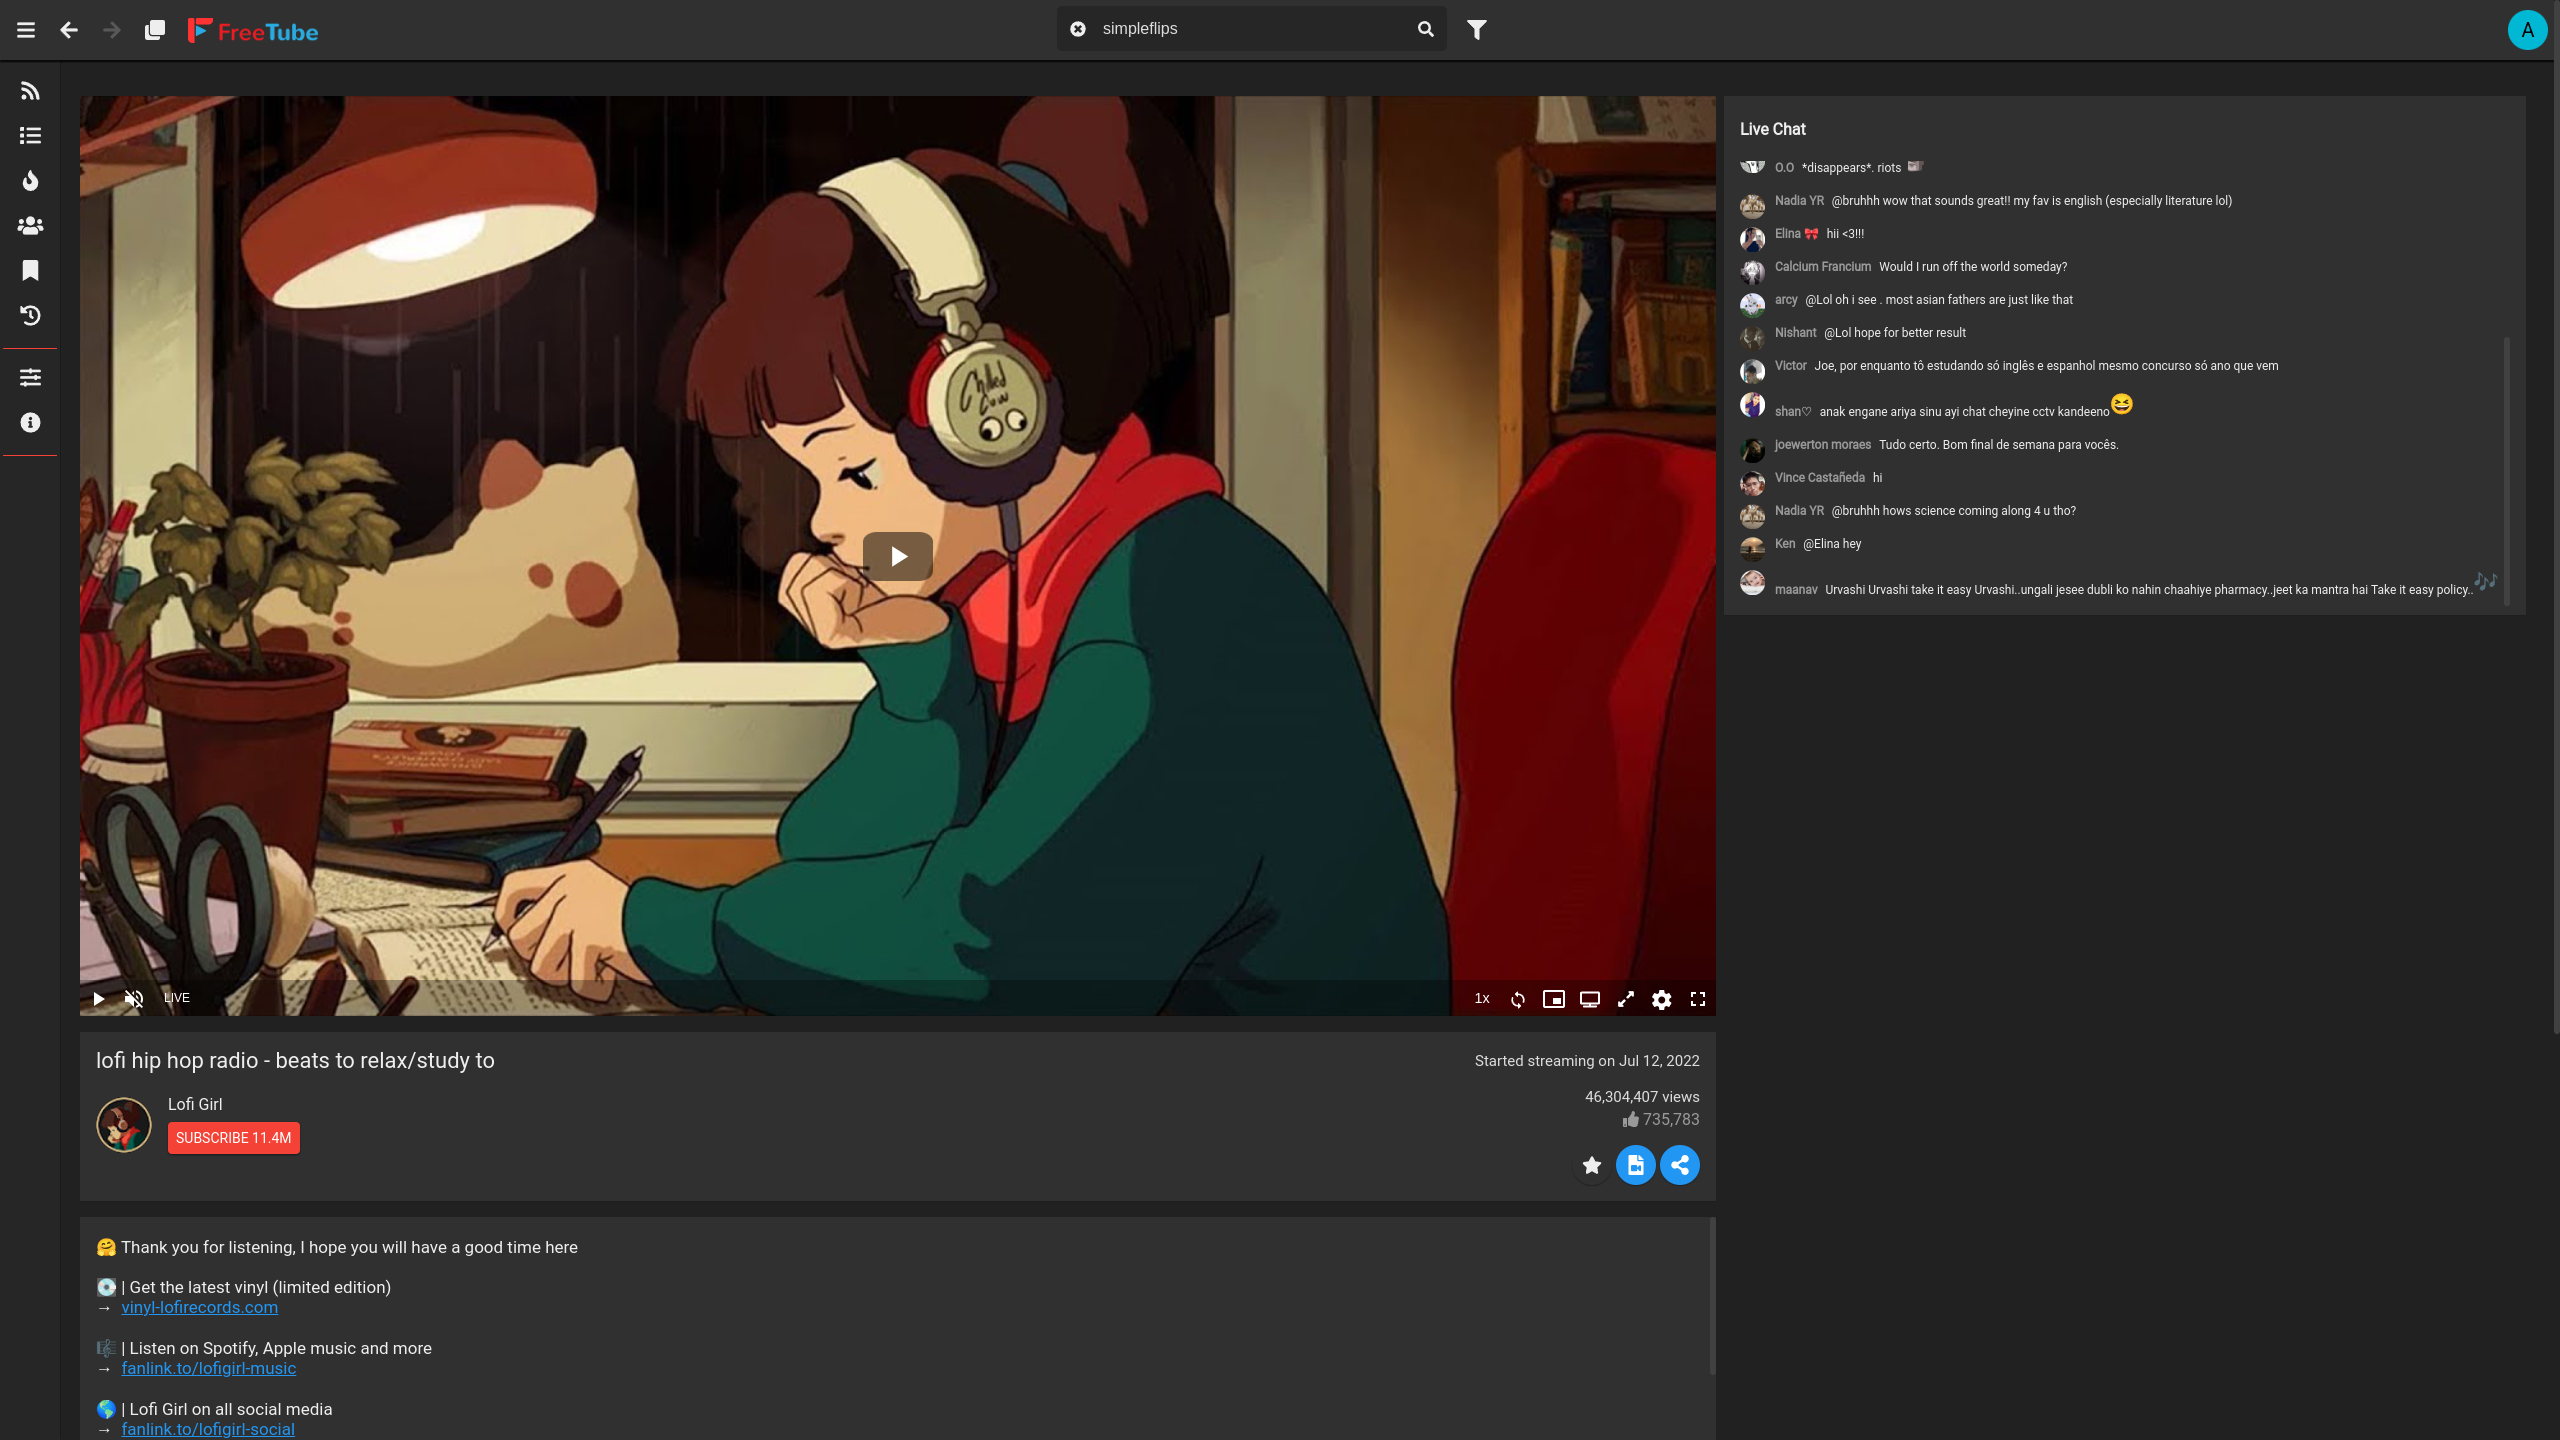
Task: Open About info icon in sidebar
Action: (30, 423)
